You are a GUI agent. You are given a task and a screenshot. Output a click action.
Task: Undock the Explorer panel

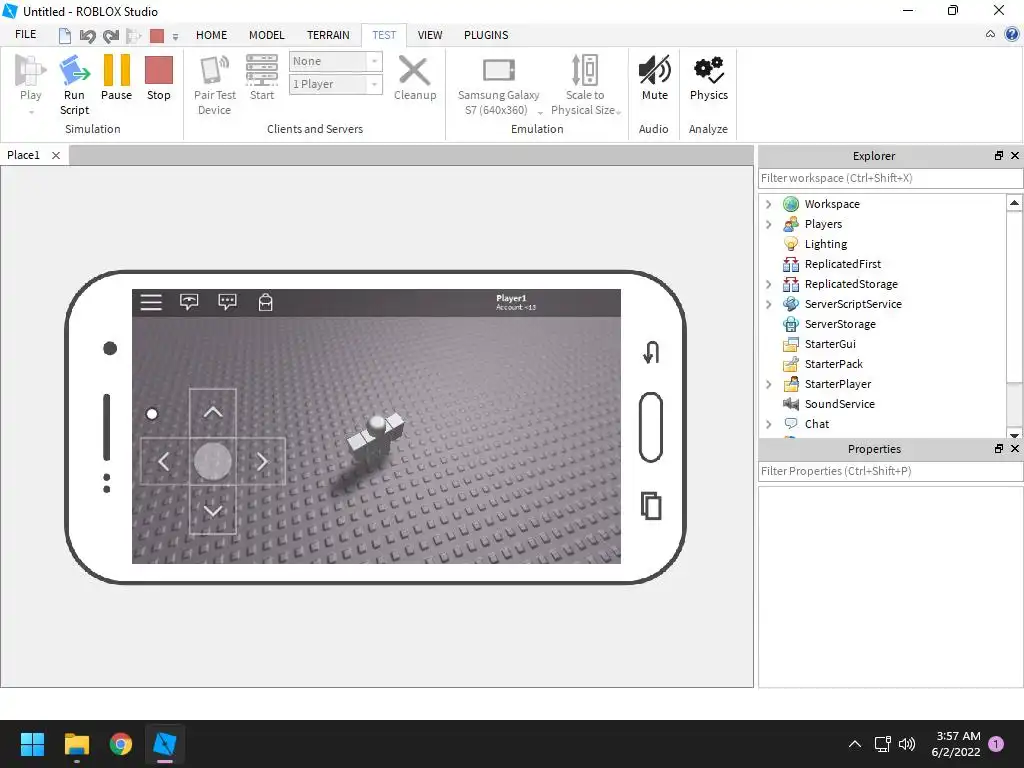[999, 155]
